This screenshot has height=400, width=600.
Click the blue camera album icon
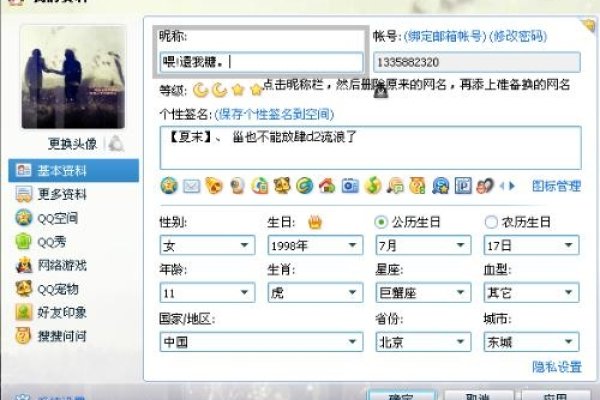[350, 186]
